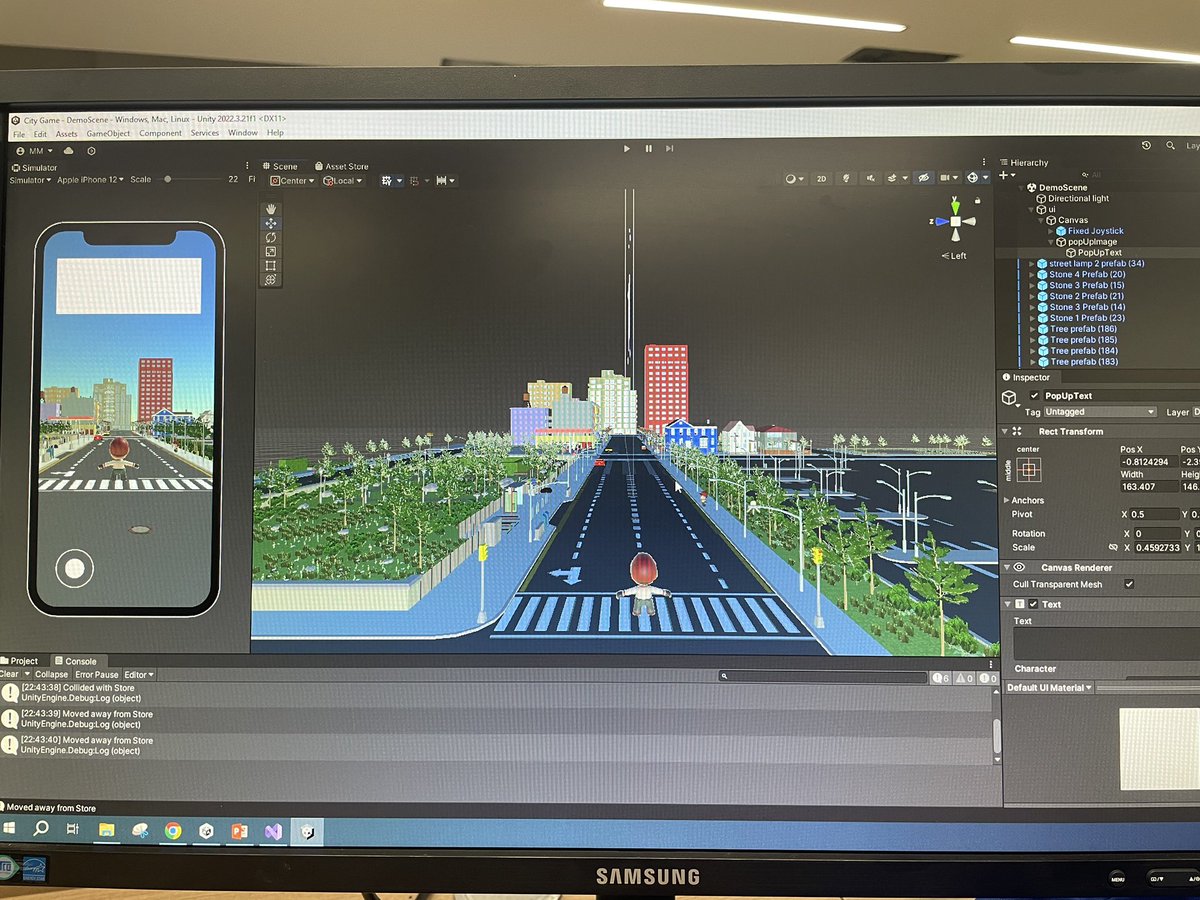Screen dimensions: 1200x900
Task: Open scene camera settings dropdown
Action: pyautogui.click(x=949, y=178)
